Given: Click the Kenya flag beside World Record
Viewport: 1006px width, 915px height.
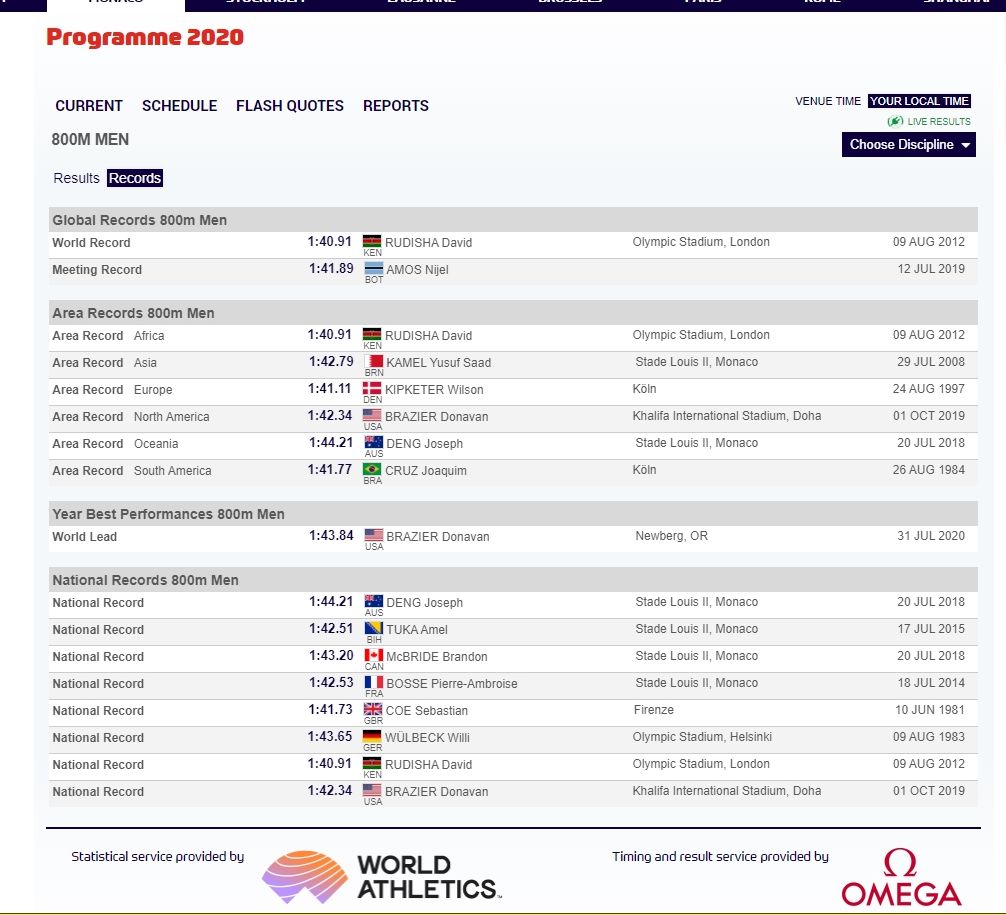Looking at the screenshot, I should click(372, 242).
